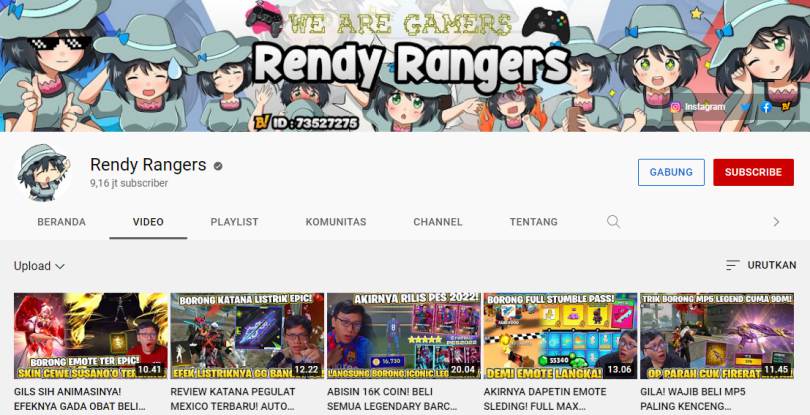Open the Trik Borong MP5 Legend thumbnail
The height and width of the screenshot is (415, 810).
tap(717, 336)
